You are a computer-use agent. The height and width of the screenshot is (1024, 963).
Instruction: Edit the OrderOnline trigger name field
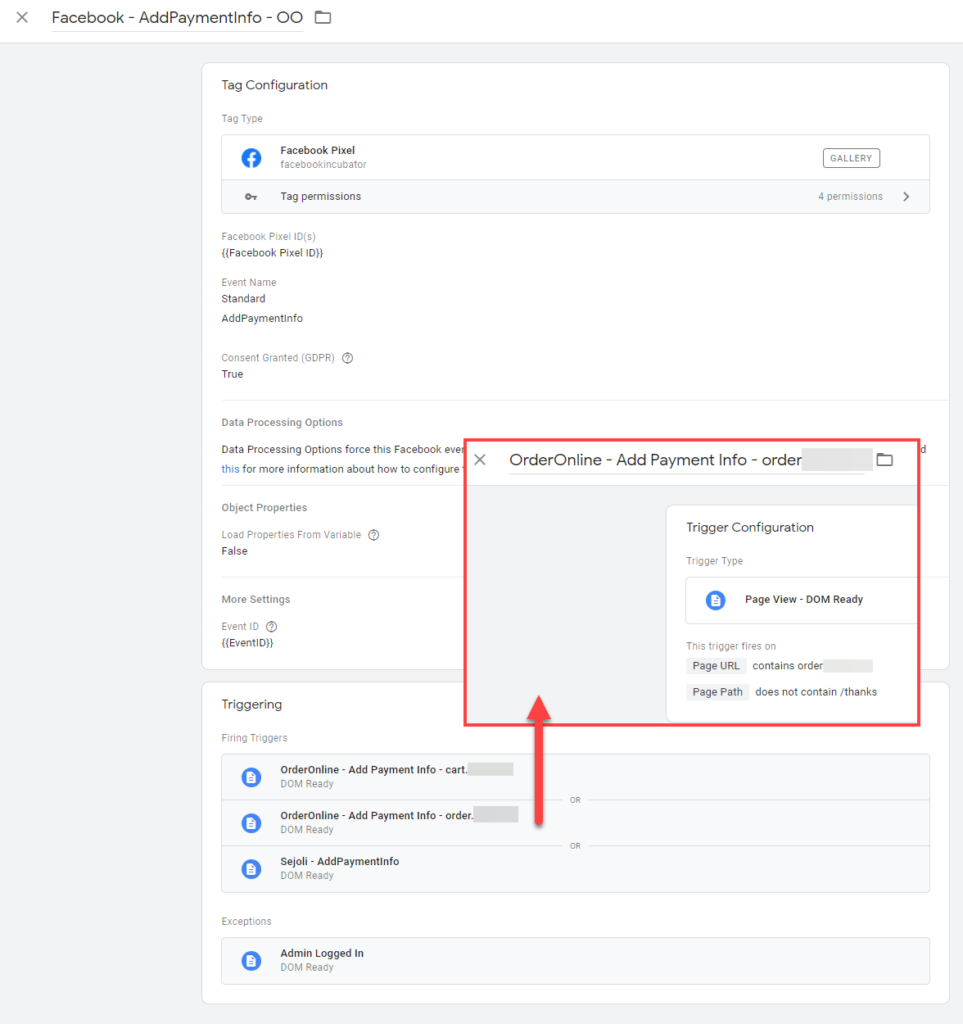(655, 460)
